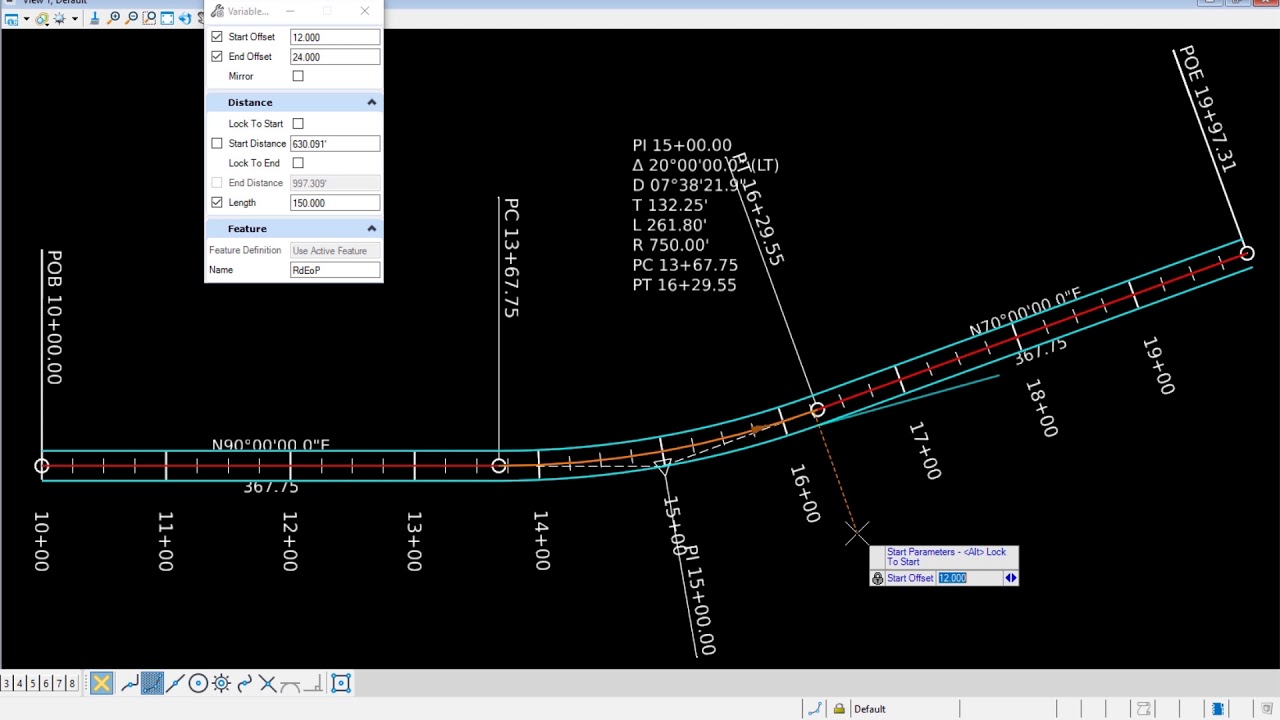The height and width of the screenshot is (720, 1280).
Task: Select the Near snap mode
Action: pyautogui.click(x=130, y=684)
